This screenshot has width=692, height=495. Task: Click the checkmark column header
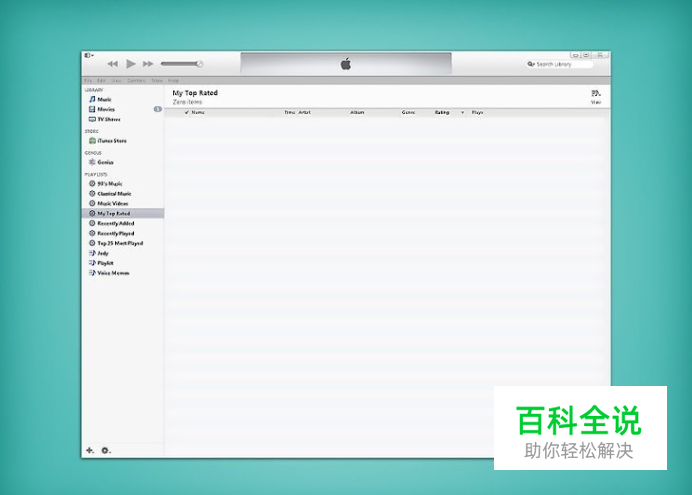click(x=187, y=112)
